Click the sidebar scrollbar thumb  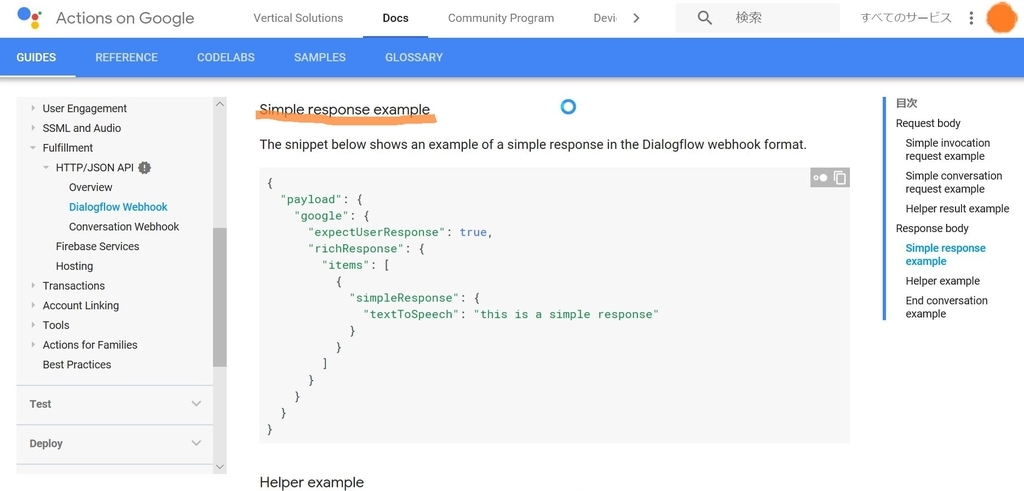[x=219, y=297]
